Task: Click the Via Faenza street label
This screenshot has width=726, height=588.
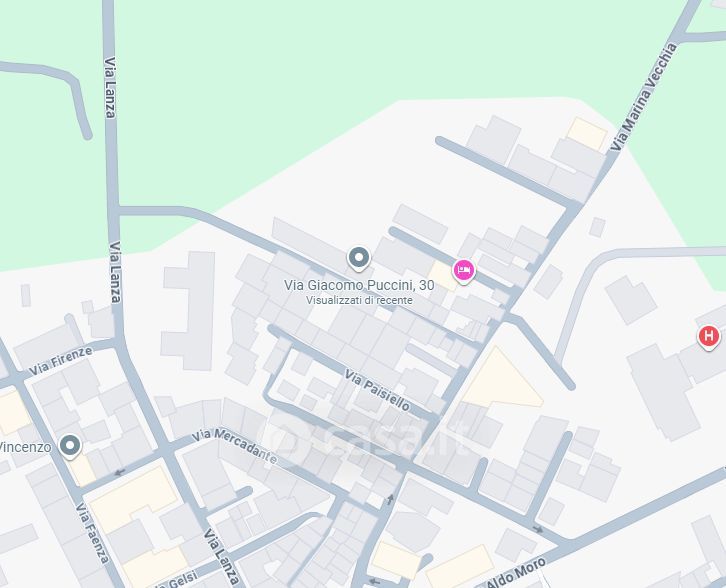Action: pos(92,533)
